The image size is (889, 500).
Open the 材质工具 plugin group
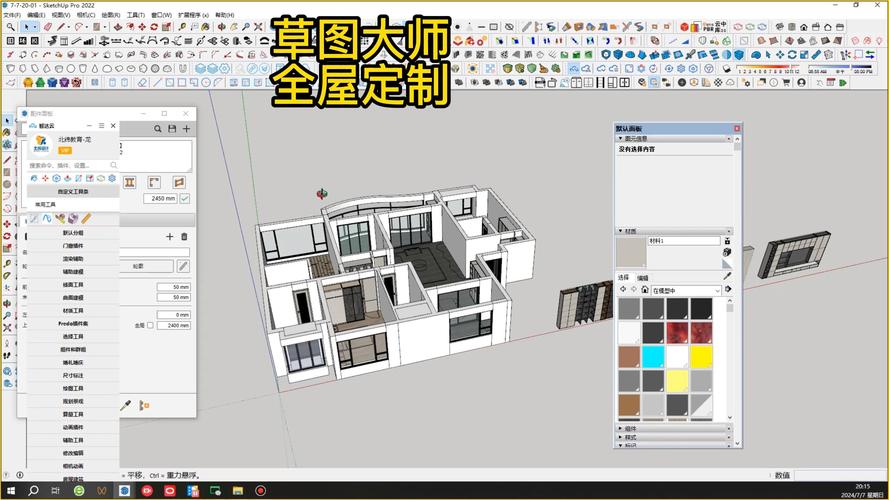(73, 311)
